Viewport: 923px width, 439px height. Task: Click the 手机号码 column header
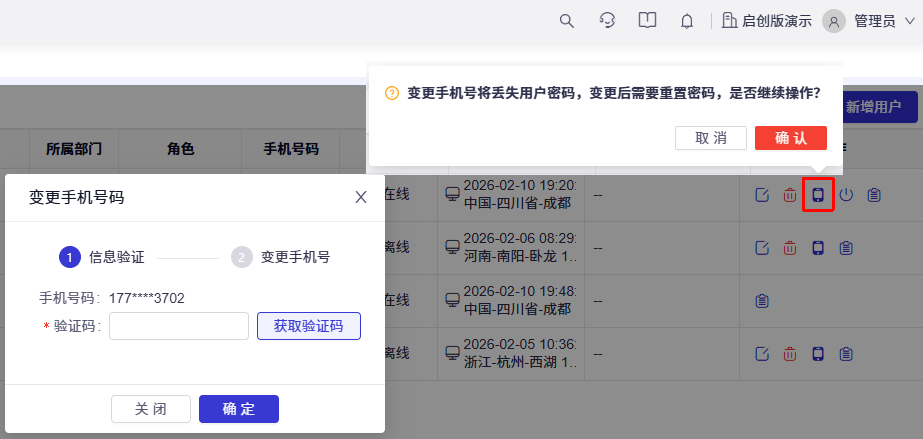click(x=291, y=149)
